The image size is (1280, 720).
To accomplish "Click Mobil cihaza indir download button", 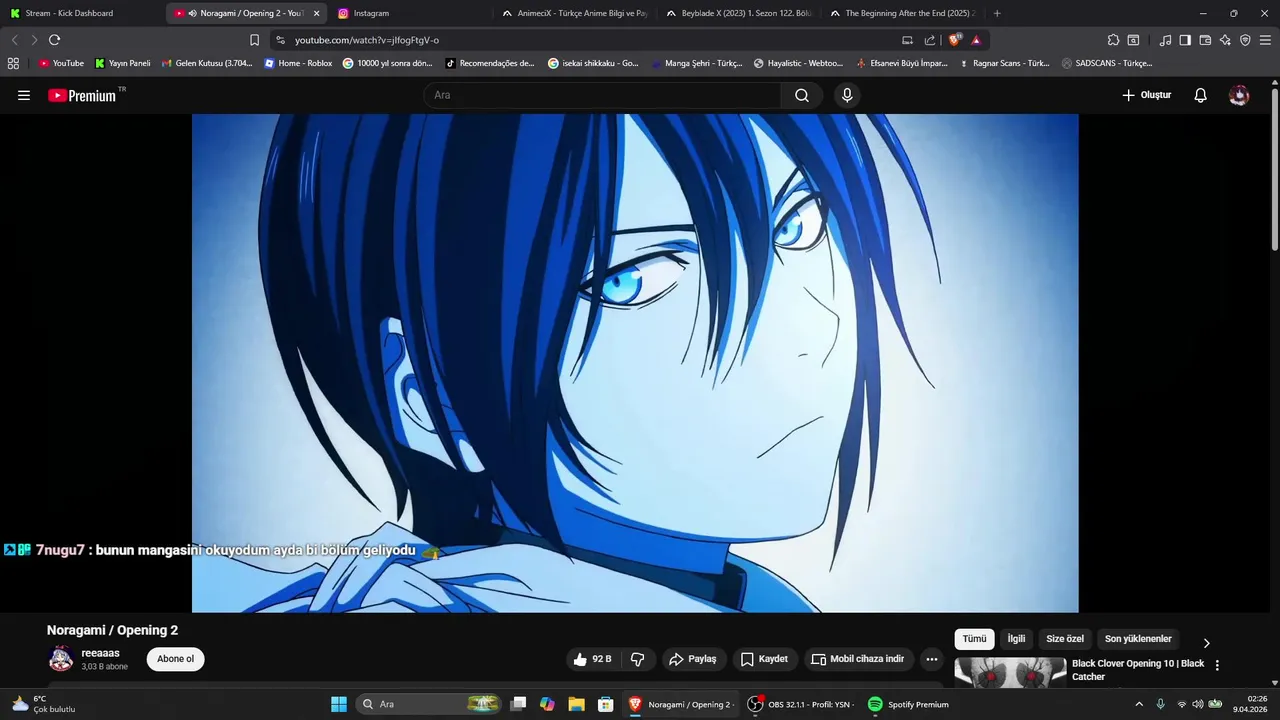I will tap(858, 659).
